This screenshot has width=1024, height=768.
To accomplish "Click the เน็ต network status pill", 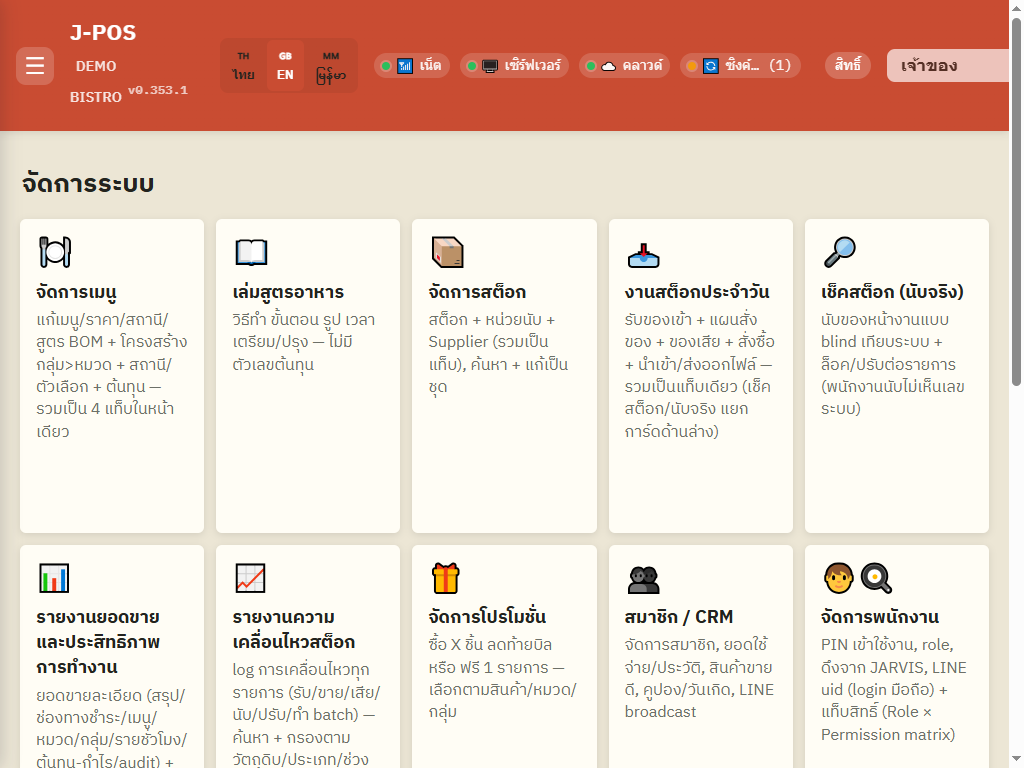I will tap(412, 65).
